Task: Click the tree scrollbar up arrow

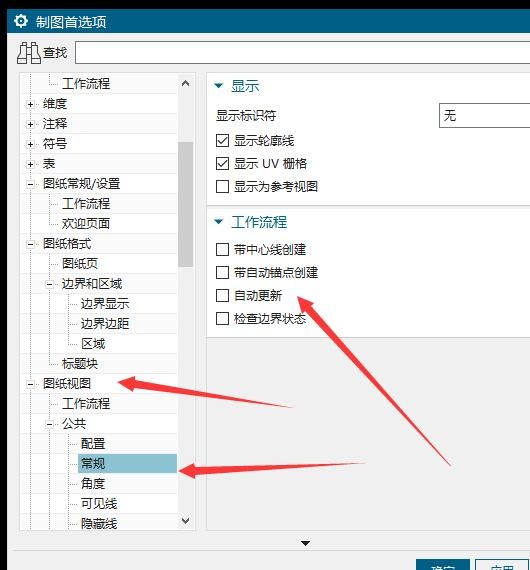Action: [185, 83]
